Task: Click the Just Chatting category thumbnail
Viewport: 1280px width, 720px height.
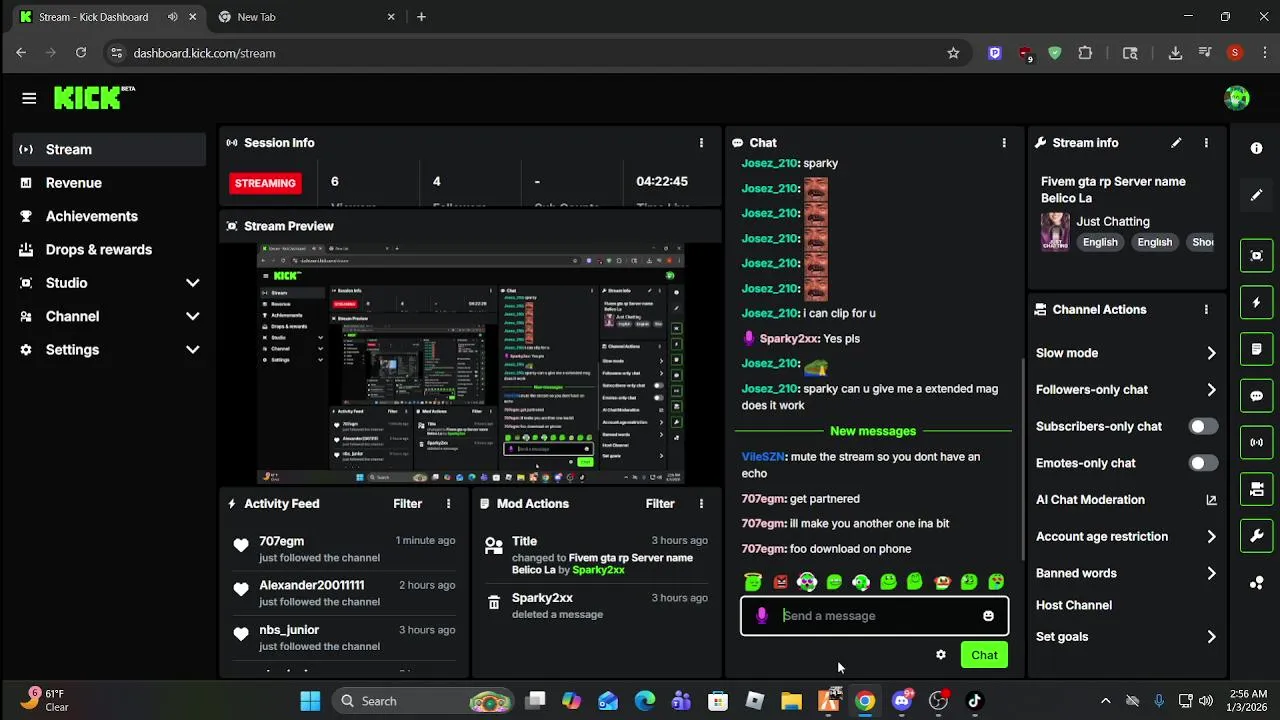Action: (x=1055, y=231)
